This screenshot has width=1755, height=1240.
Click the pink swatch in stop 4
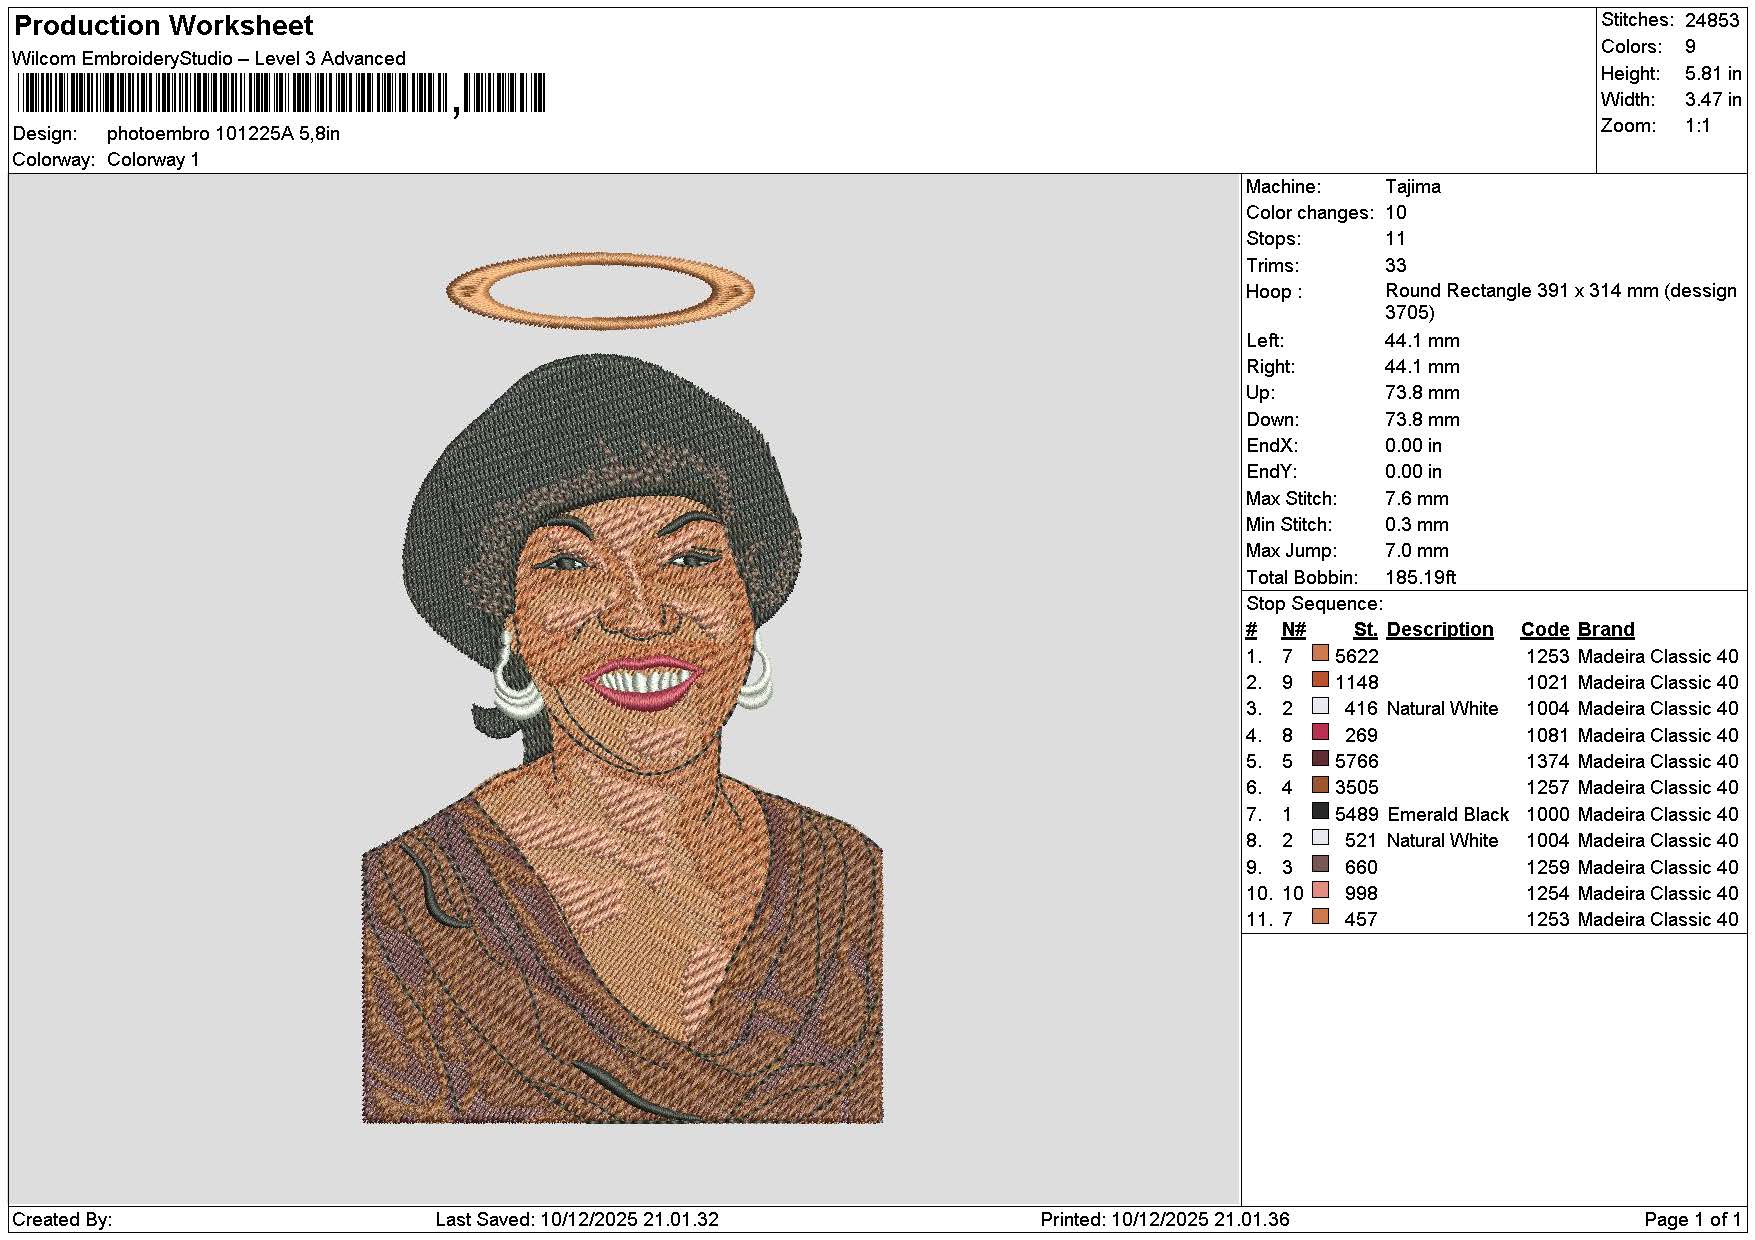pos(1320,733)
